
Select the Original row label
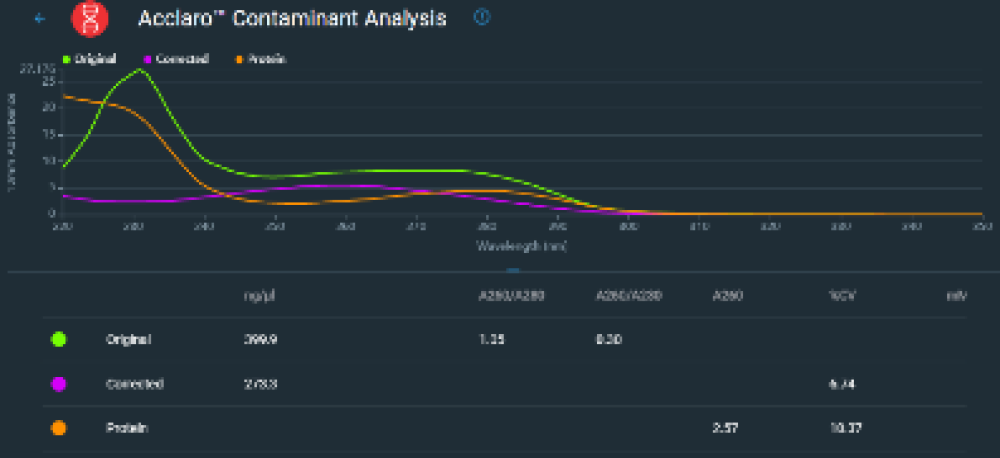point(128,339)
